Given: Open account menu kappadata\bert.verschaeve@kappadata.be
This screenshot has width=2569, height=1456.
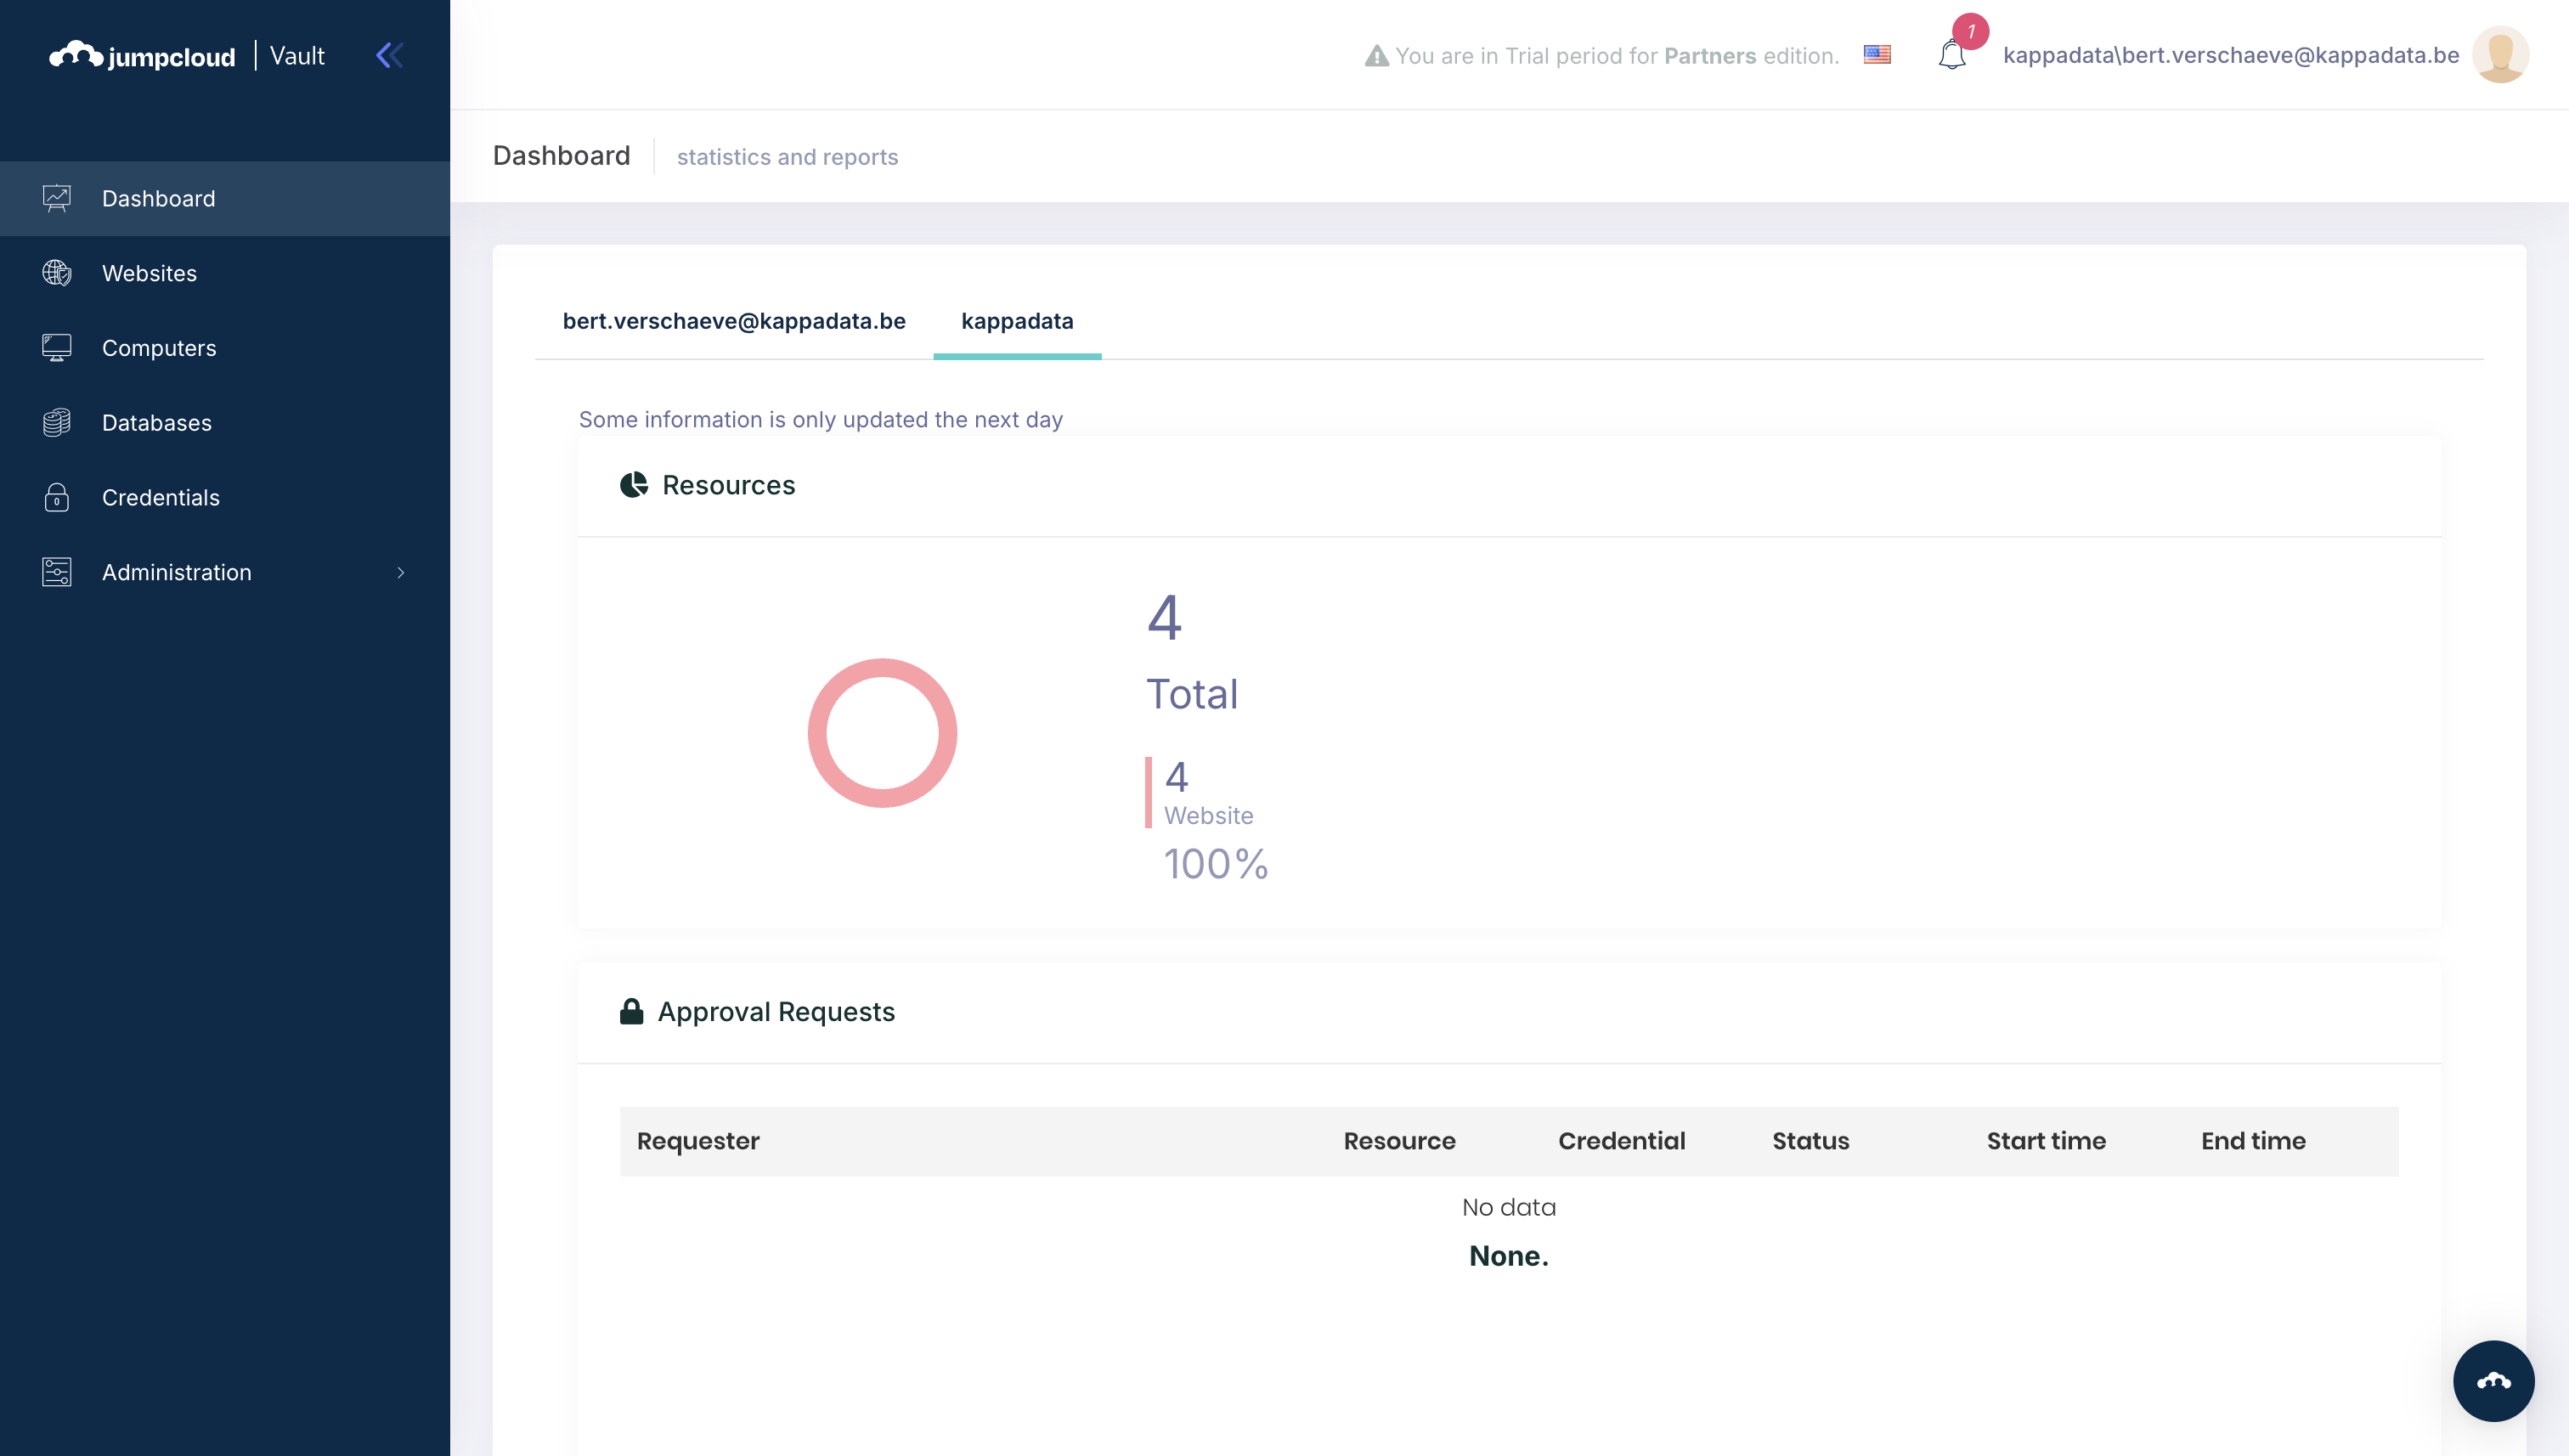Looking at the screenshot, I should tap(2230, 55).
